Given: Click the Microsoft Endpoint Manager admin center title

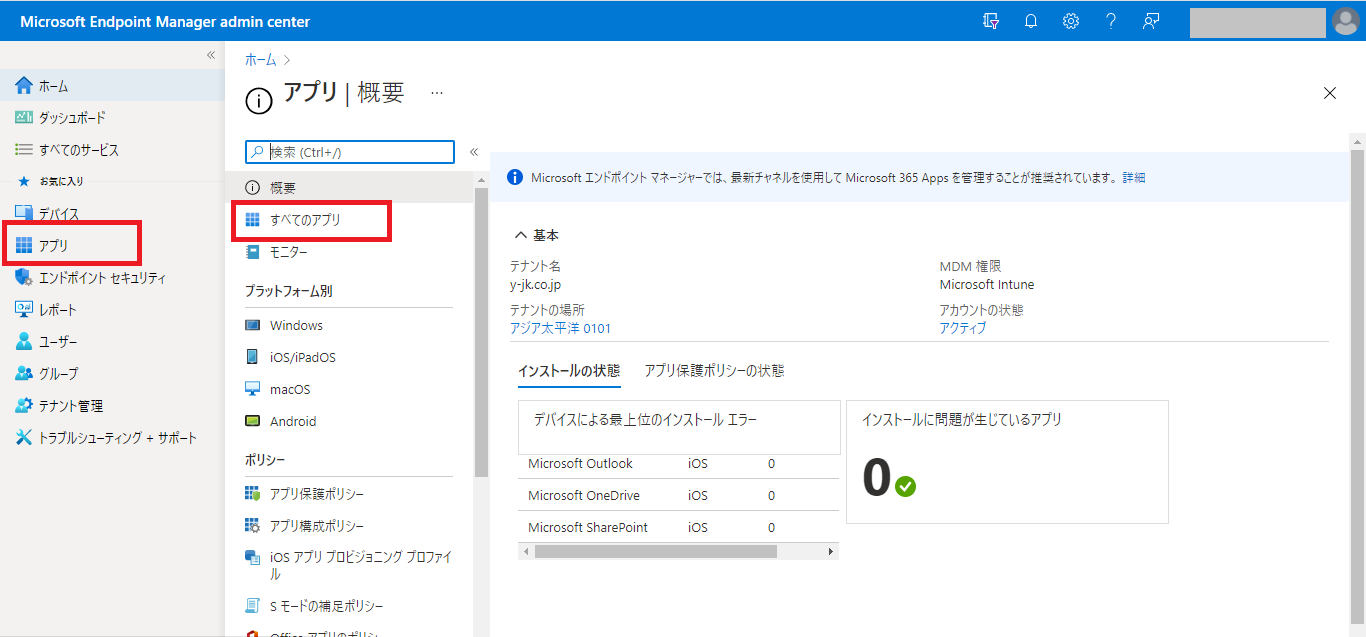Looking at the screenshot, I should click(x=165, y=21).
